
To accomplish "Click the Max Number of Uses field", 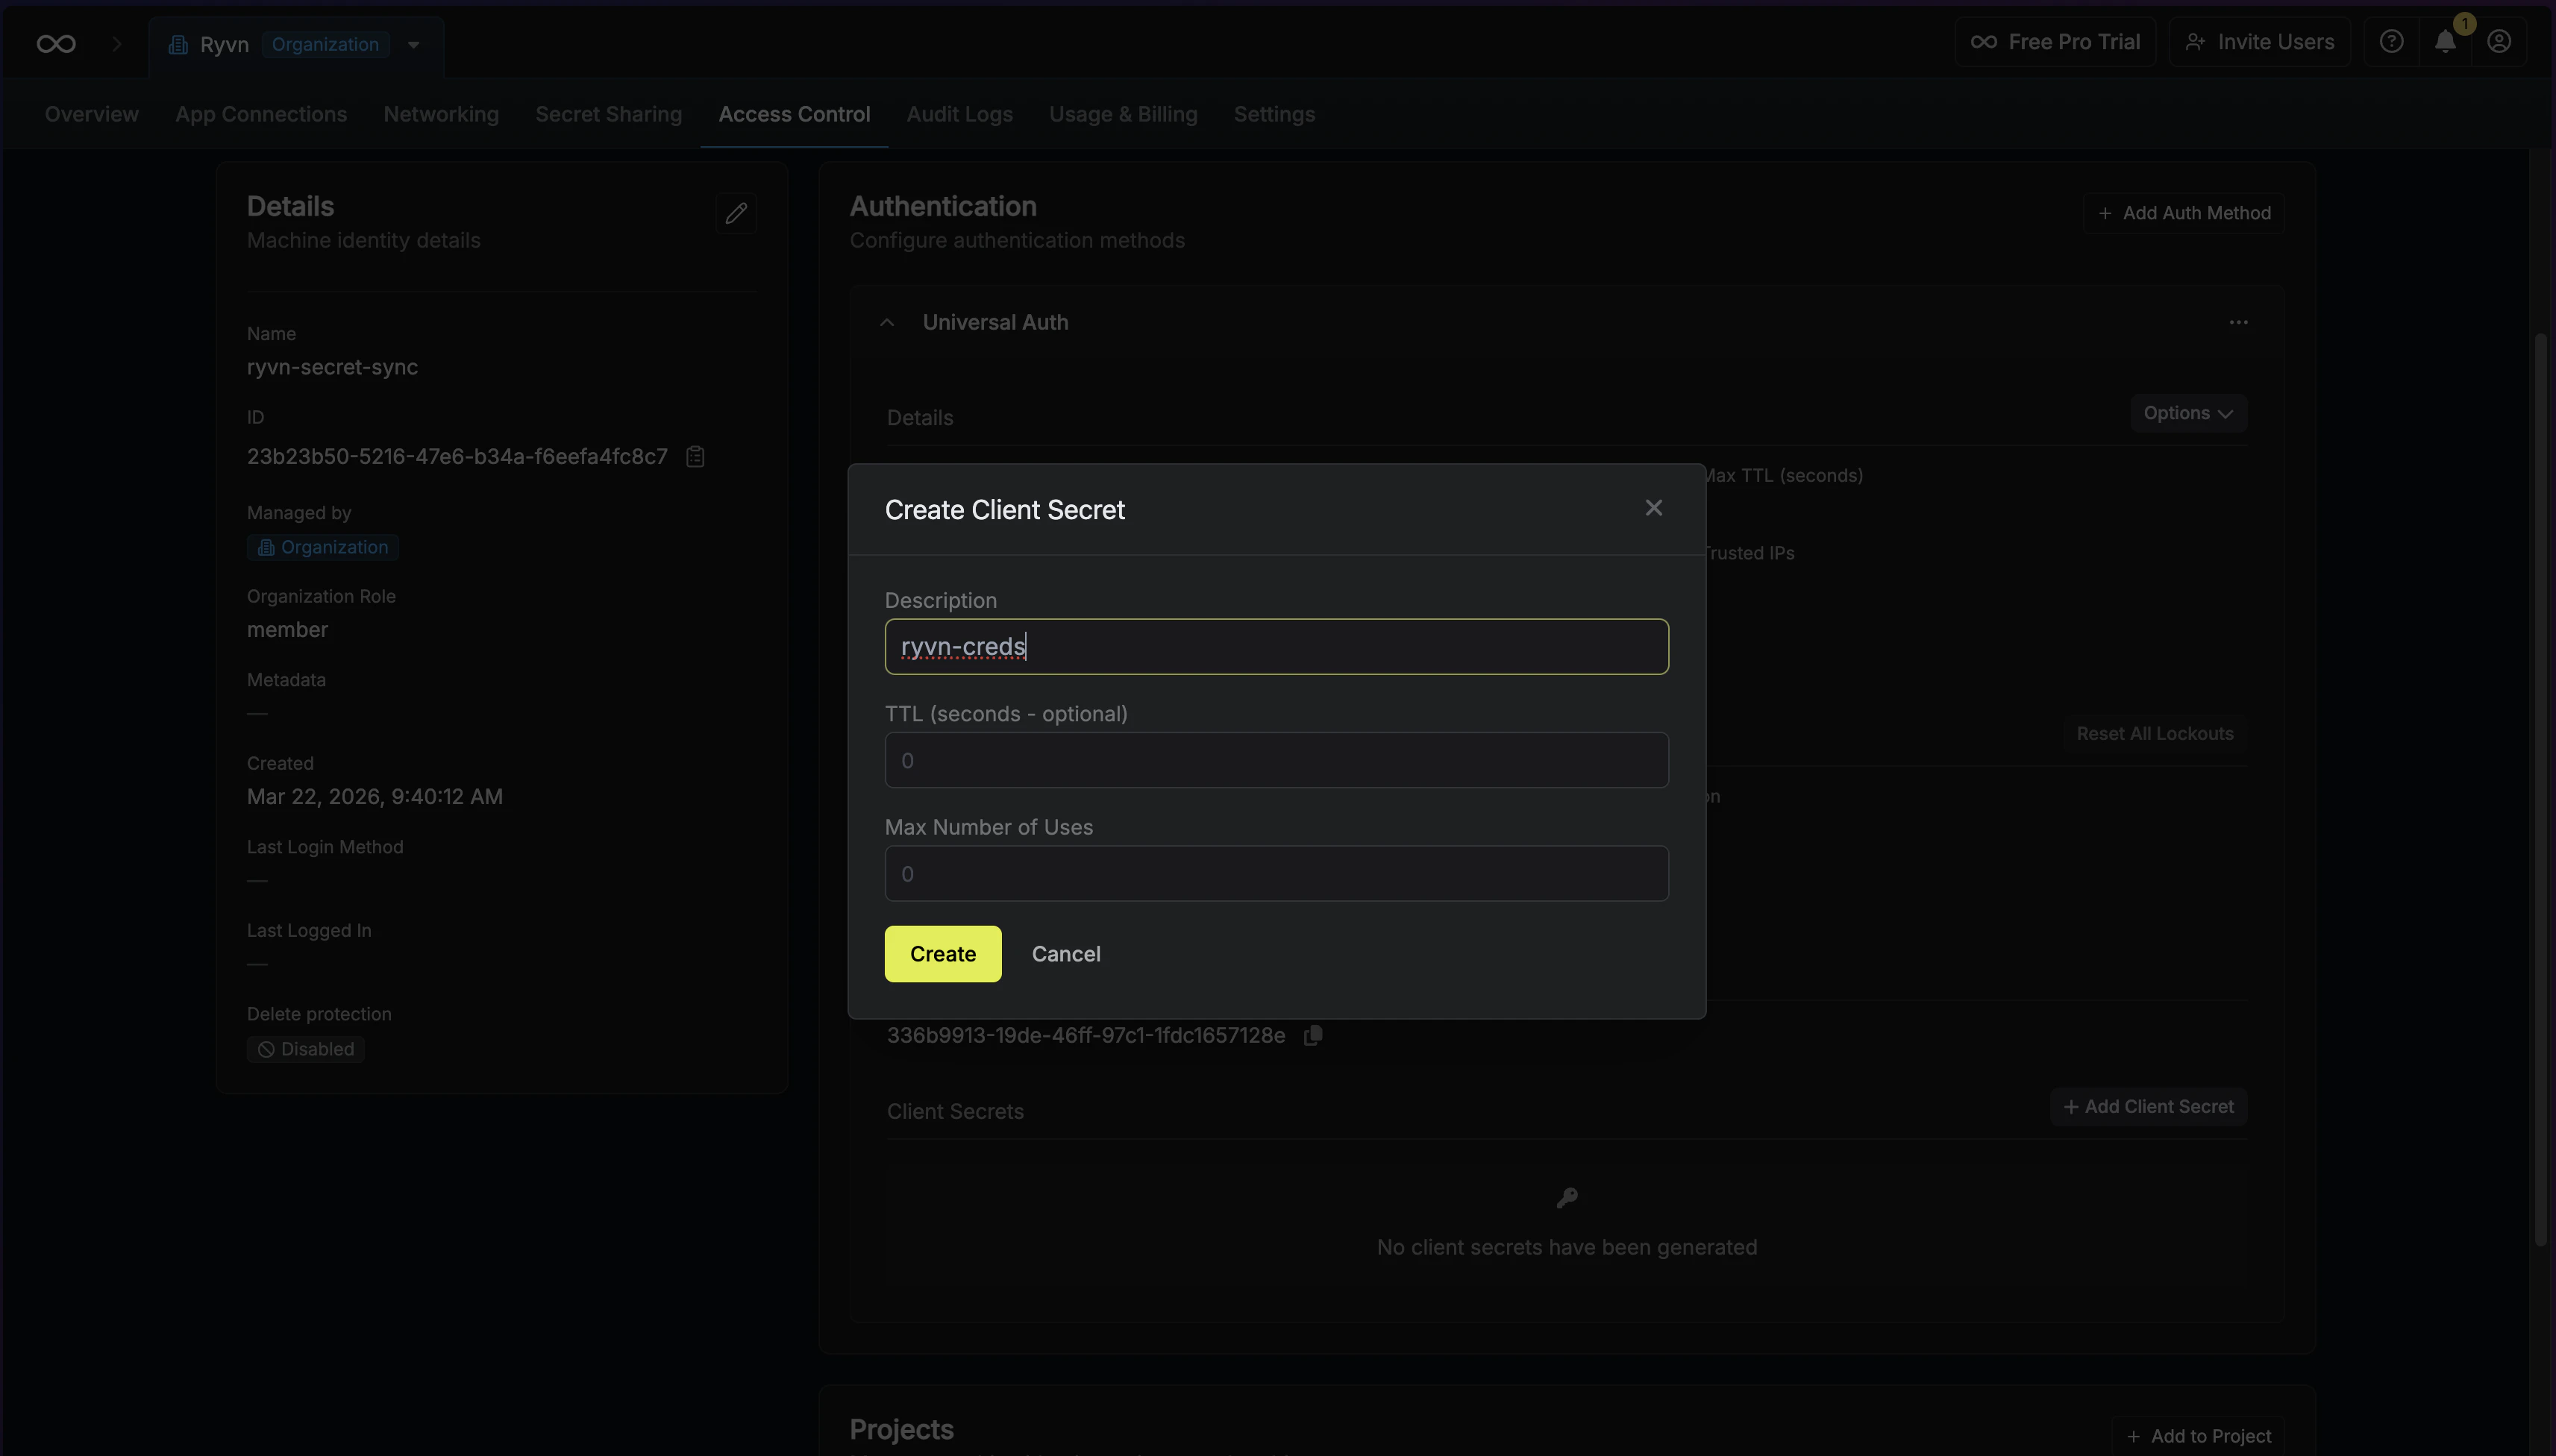I will click(x=1276, y=872).
